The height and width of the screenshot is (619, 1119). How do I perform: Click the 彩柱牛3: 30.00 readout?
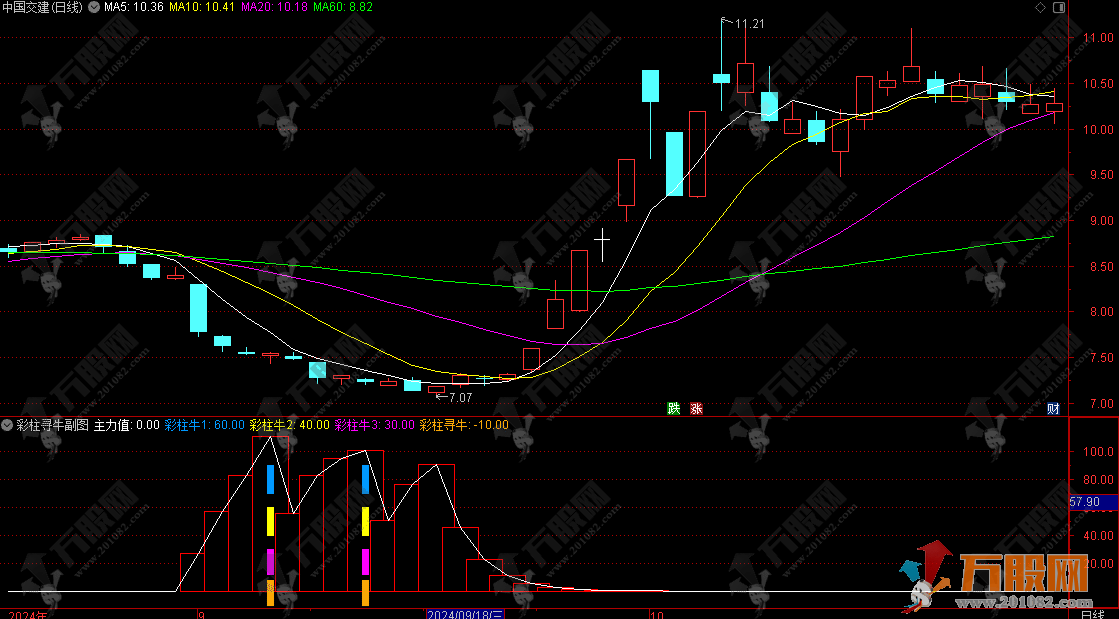coord(375,425)
